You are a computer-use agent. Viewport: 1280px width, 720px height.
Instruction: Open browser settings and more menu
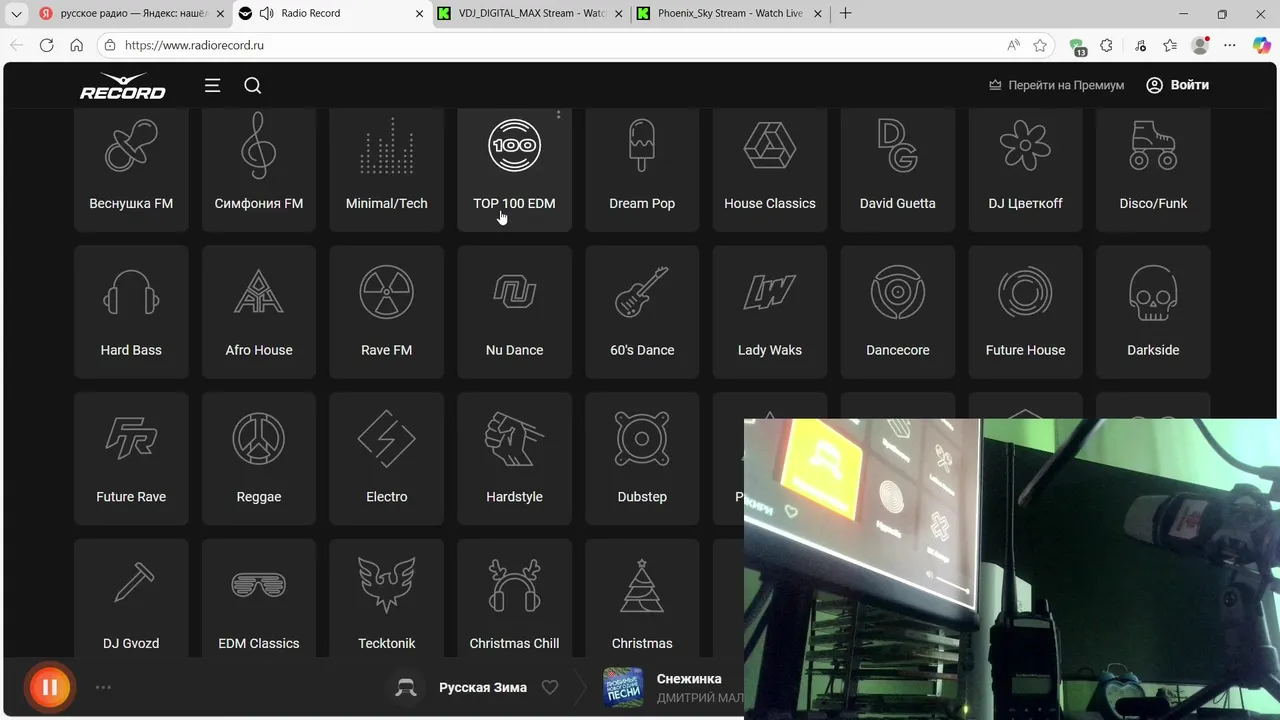1230,45
